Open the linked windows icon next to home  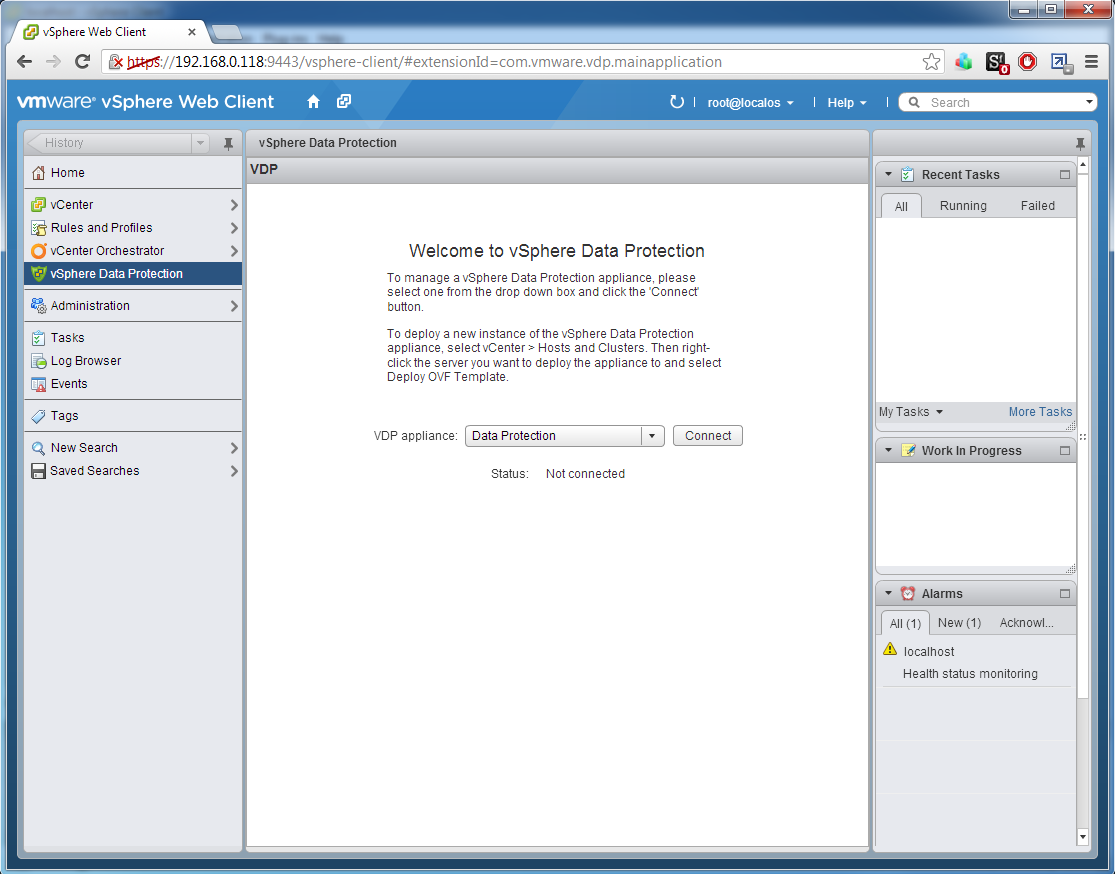(344, 101)
